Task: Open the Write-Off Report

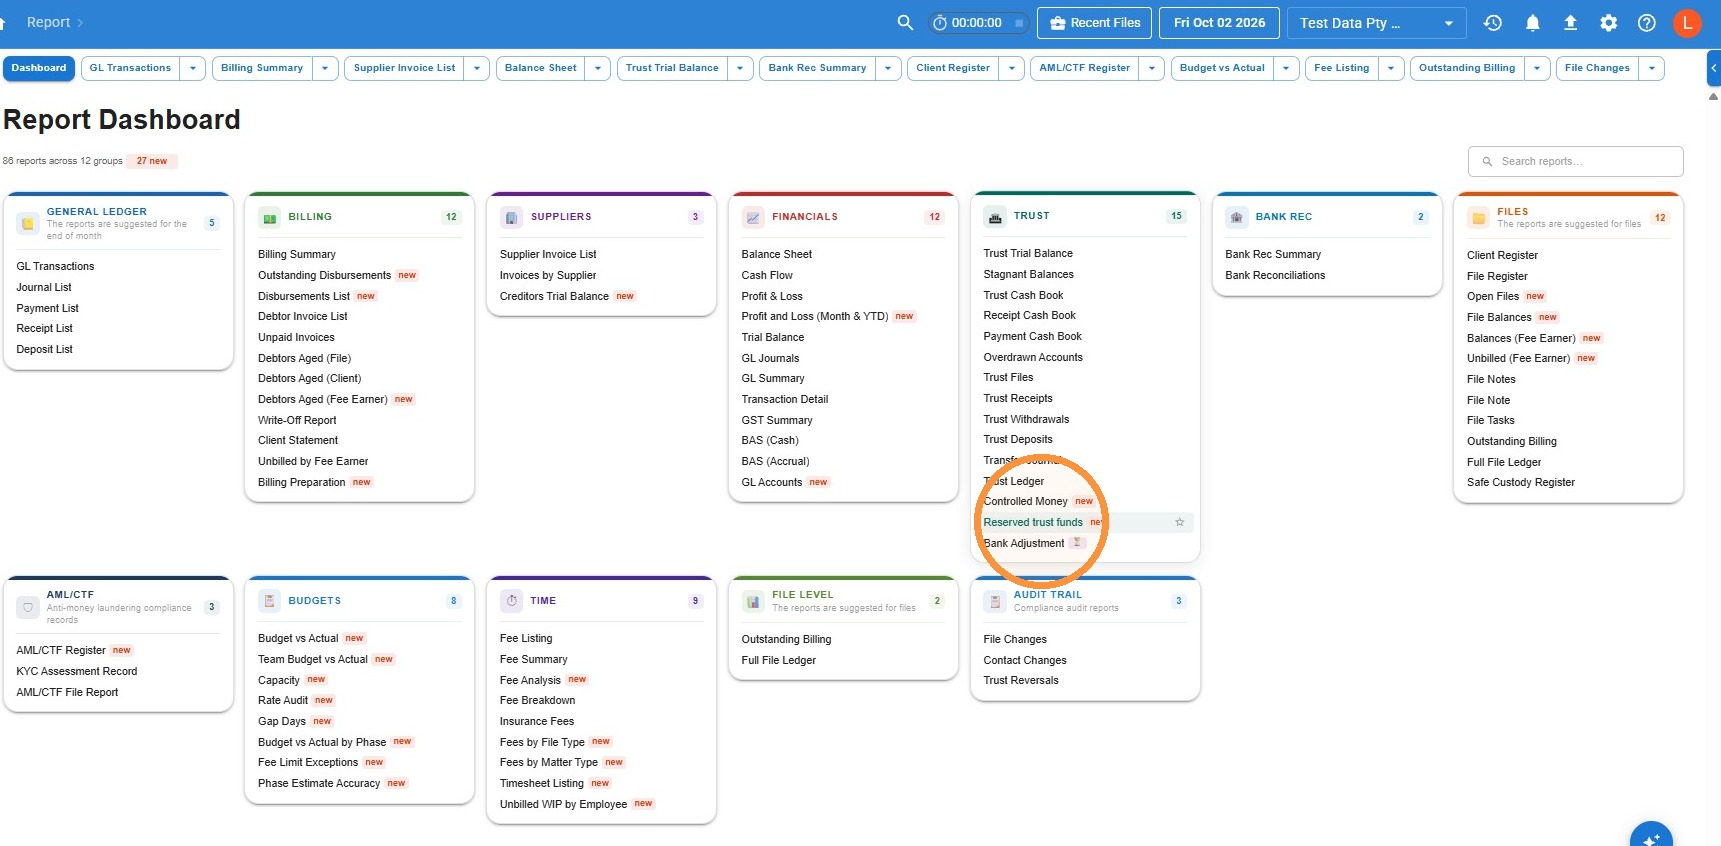Action: [297, 420]
